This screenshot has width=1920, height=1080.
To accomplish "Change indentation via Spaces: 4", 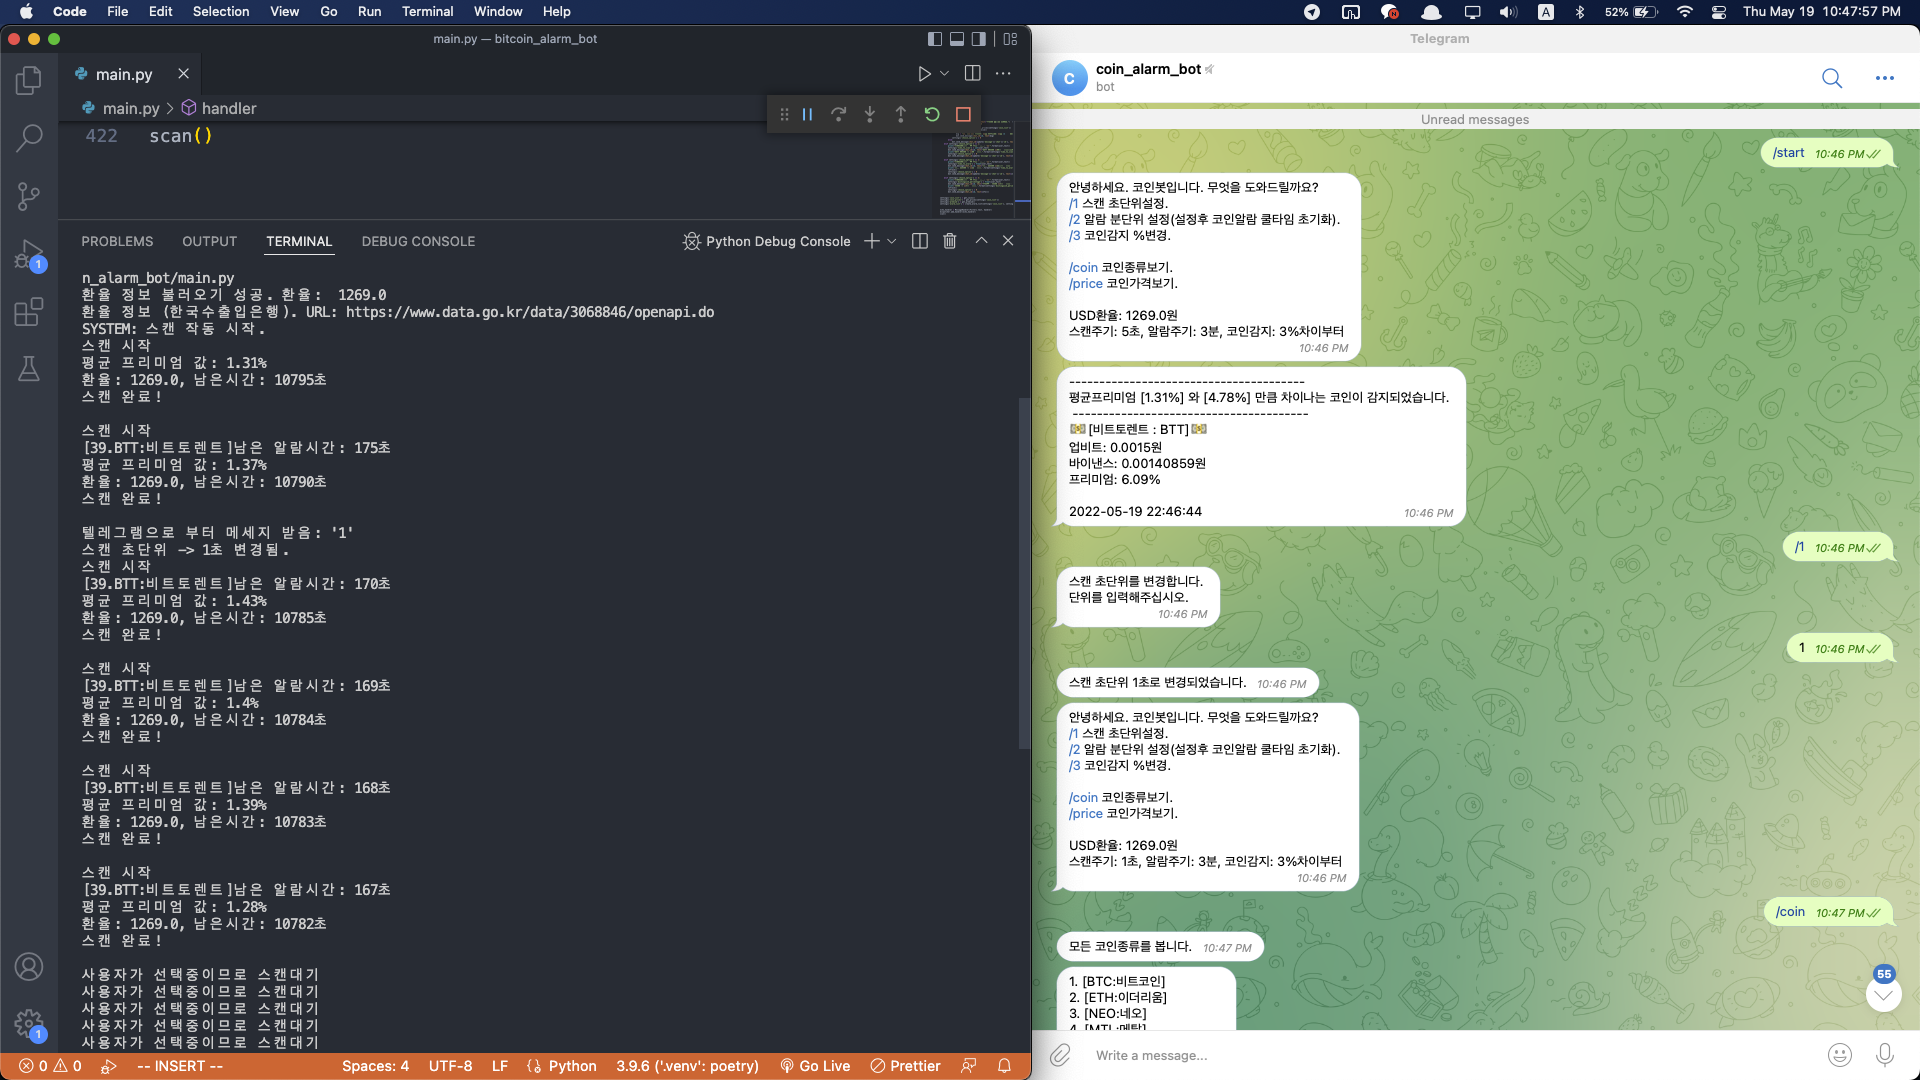I will point(375,1066).
